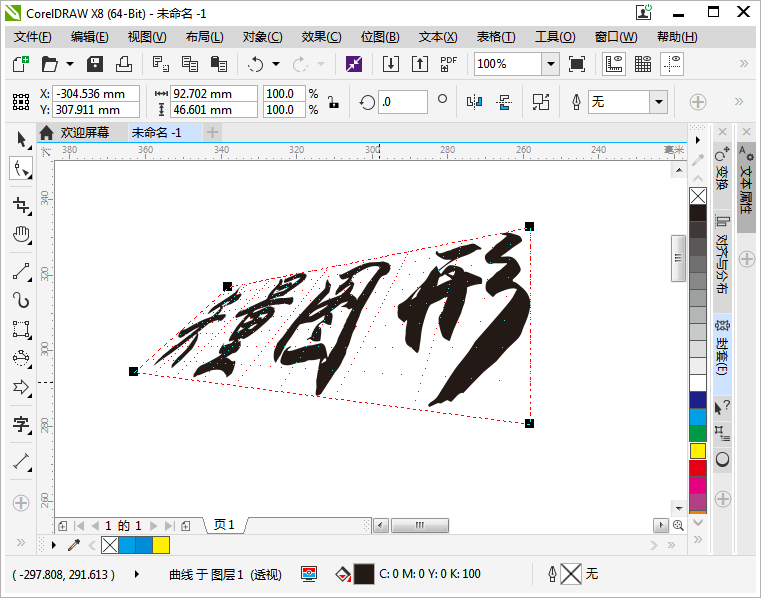Open the Open-file dropdown arrow
This screenshot has height=598, width=761.
[70, 64]
